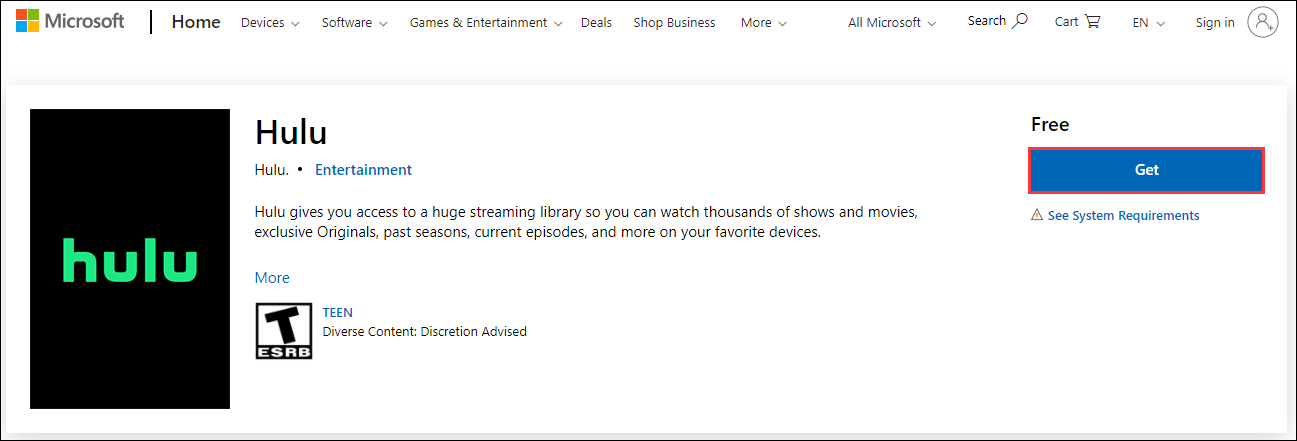
Task: Go to the Home link
Action: (196, 22)
